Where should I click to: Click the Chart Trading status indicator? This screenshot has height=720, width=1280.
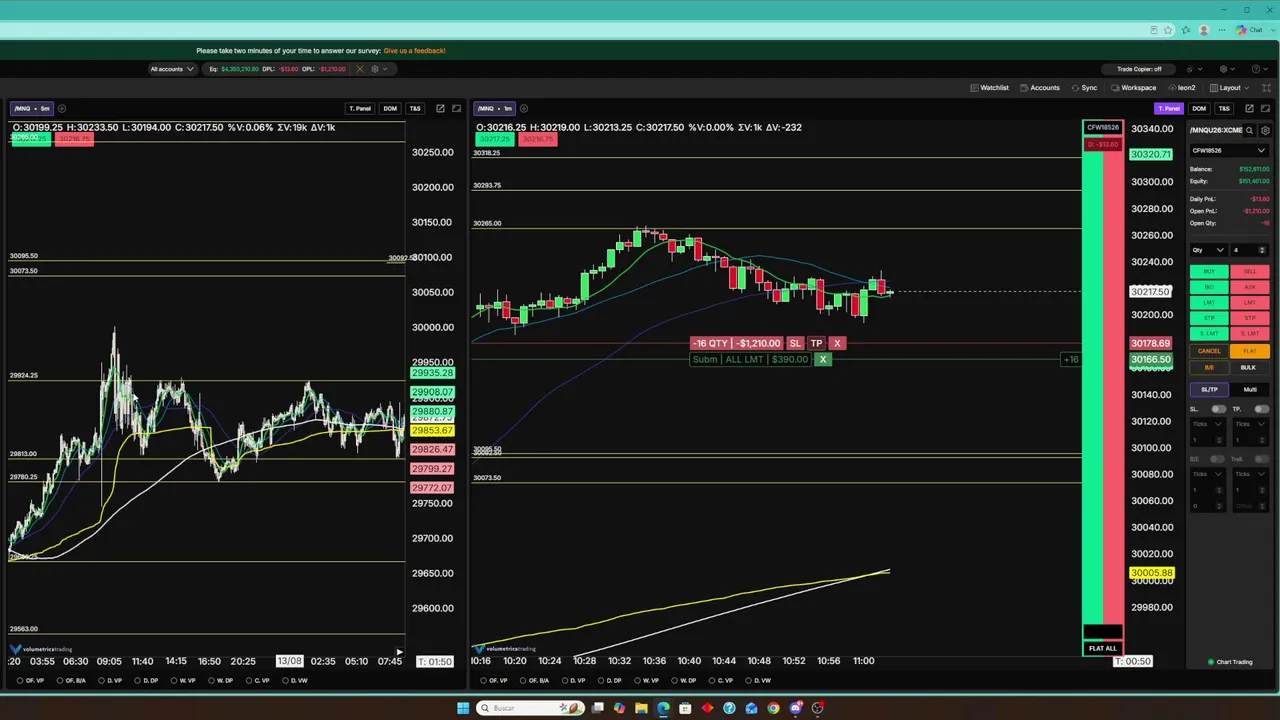(x=1230, y=662)
